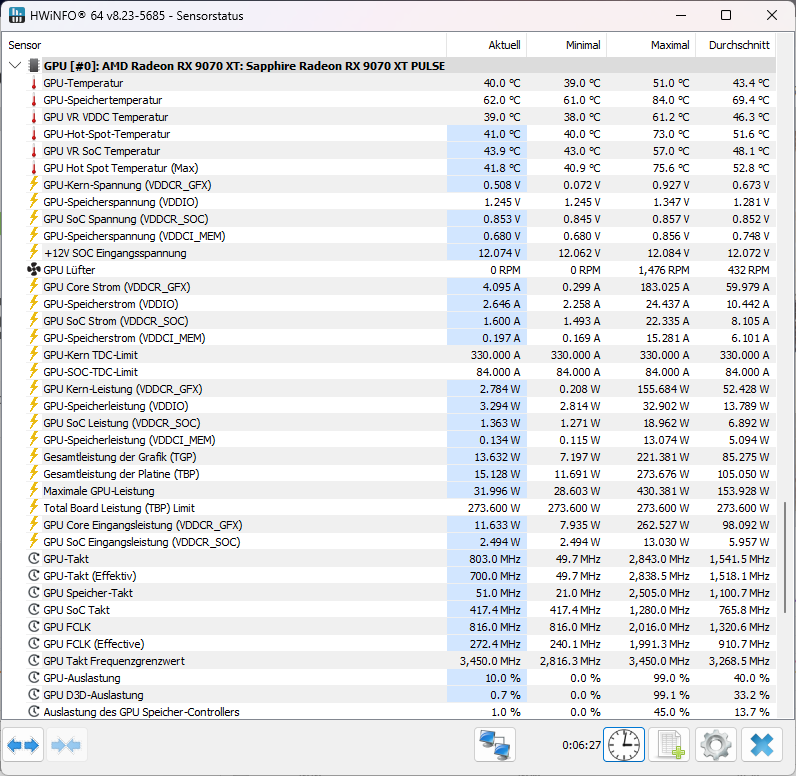Click the shrink-layout arrows button
The height and width of the screenshot is (776, 796).
point(67,745)
